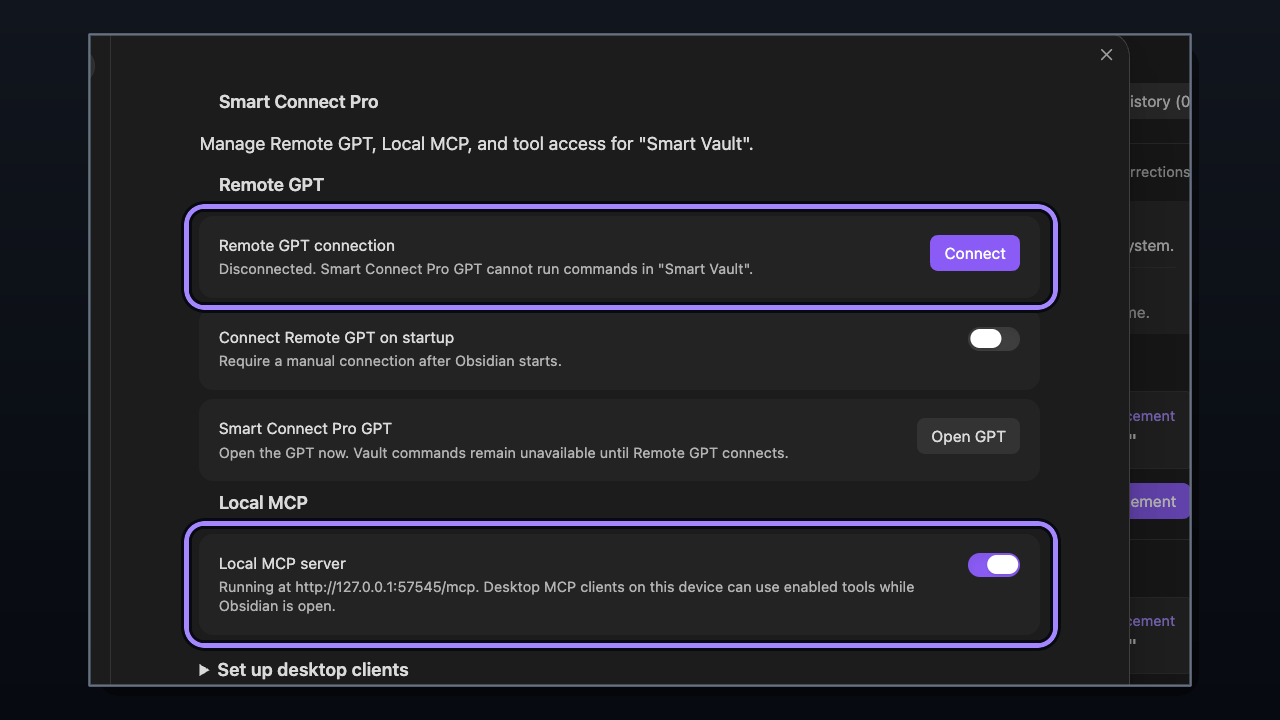Screen dimensions: 1280x720
Task: Click the Local MCP server address description
Action: pyautogui.click(x=567, y=597)
